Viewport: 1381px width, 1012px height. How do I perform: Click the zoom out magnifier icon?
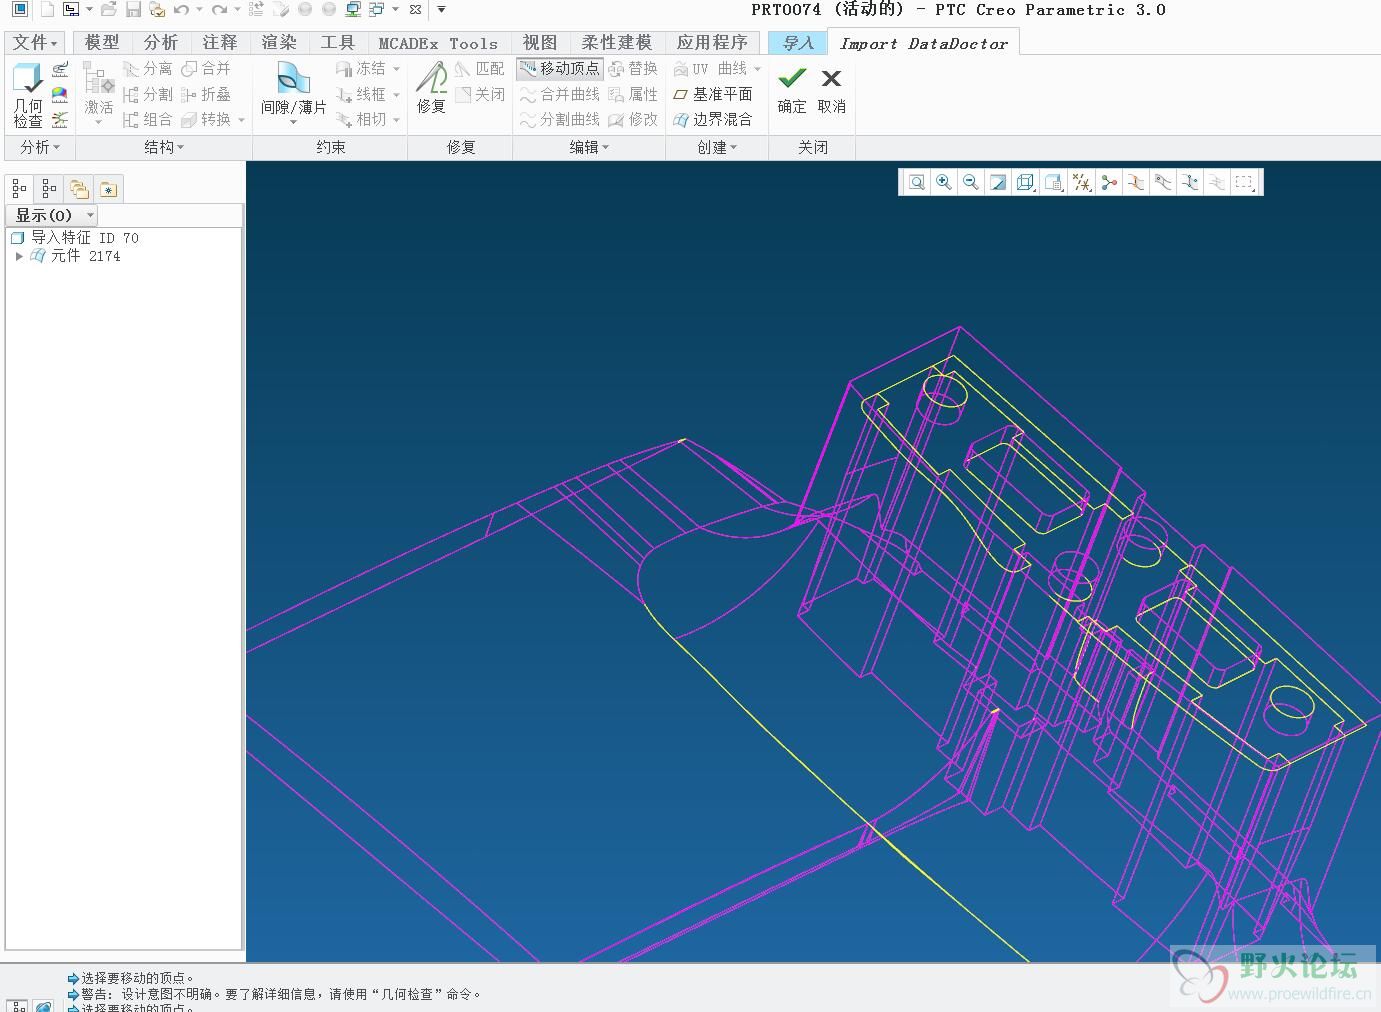[970, 182]
